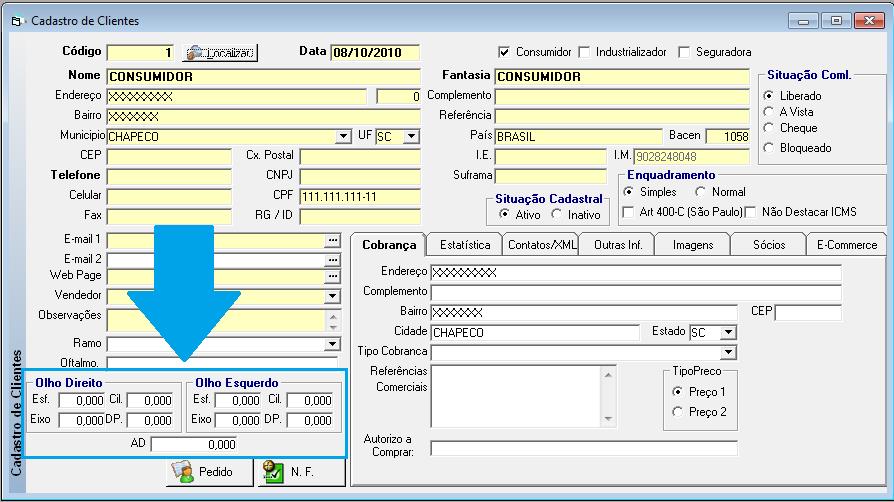This screenshot has width=894, height=502.
Task: Enable the Seguradora checkbox
Action: pyautogui.click(x=684, y=52)
